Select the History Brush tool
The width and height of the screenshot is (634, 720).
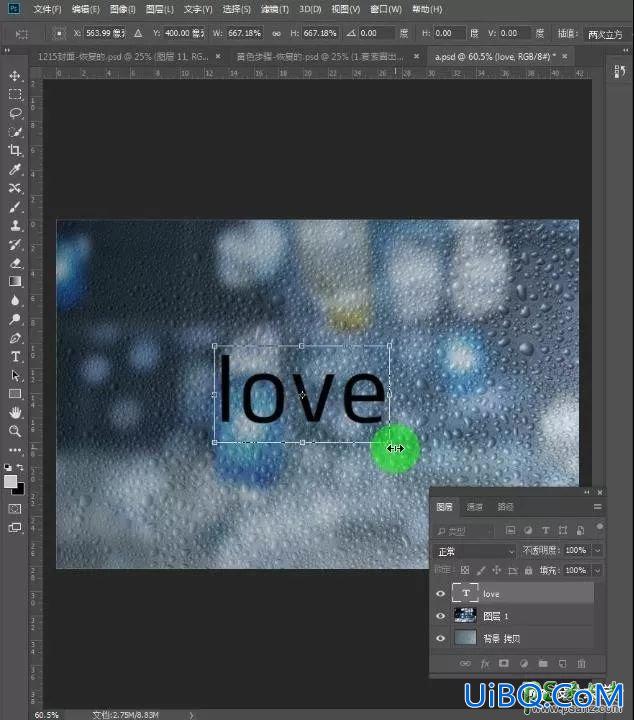point(15,244)
